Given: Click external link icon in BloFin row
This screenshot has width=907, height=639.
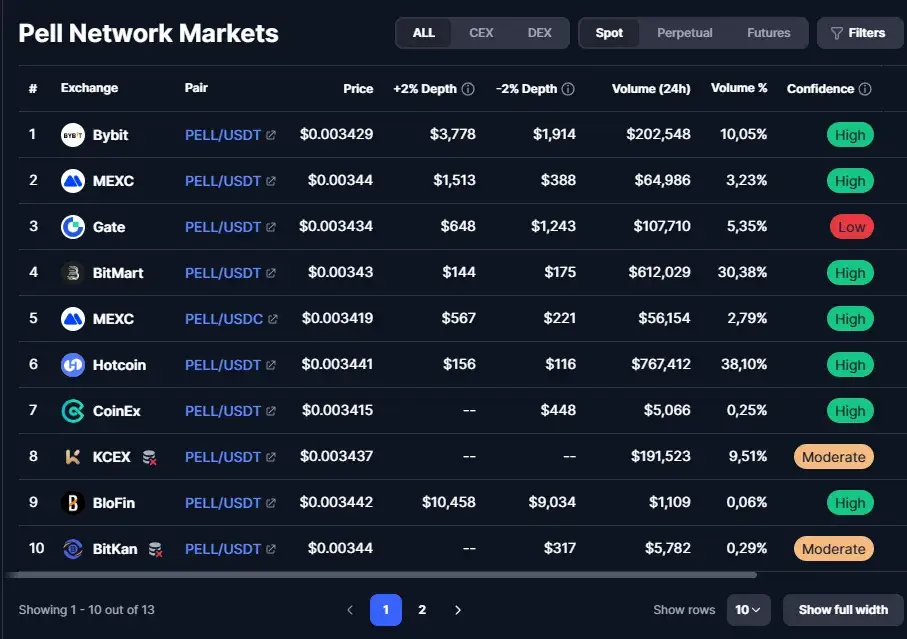Looking at the screenshot, I should point(271,503).
